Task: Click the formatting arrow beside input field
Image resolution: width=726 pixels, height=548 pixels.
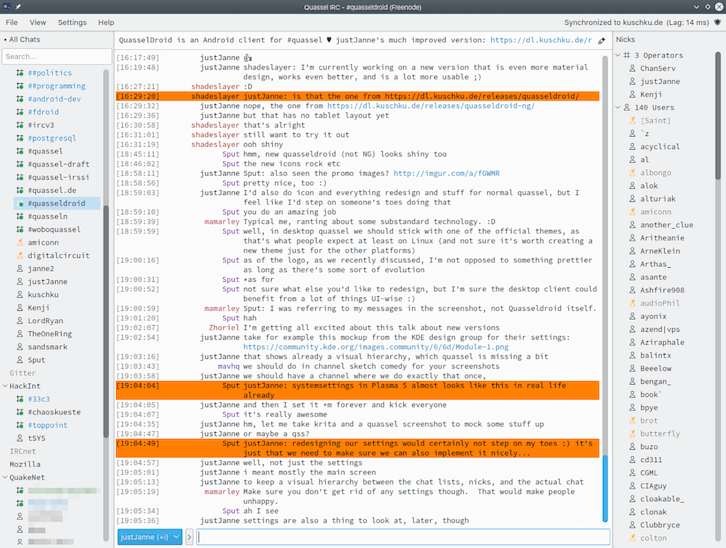Action: coord(189,537)
